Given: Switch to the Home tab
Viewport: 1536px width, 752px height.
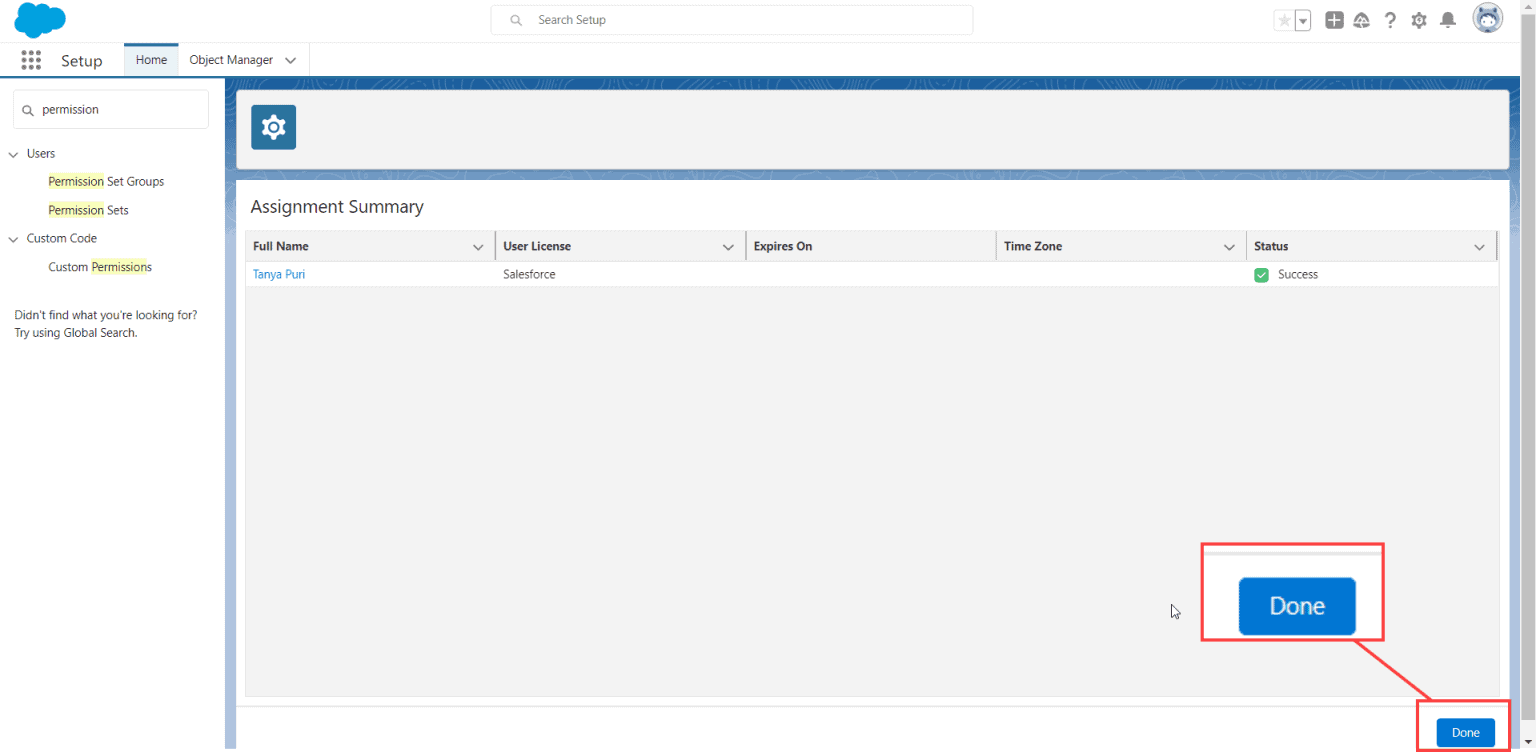Looking at the screenshot, I should click(x=151, y=60).
